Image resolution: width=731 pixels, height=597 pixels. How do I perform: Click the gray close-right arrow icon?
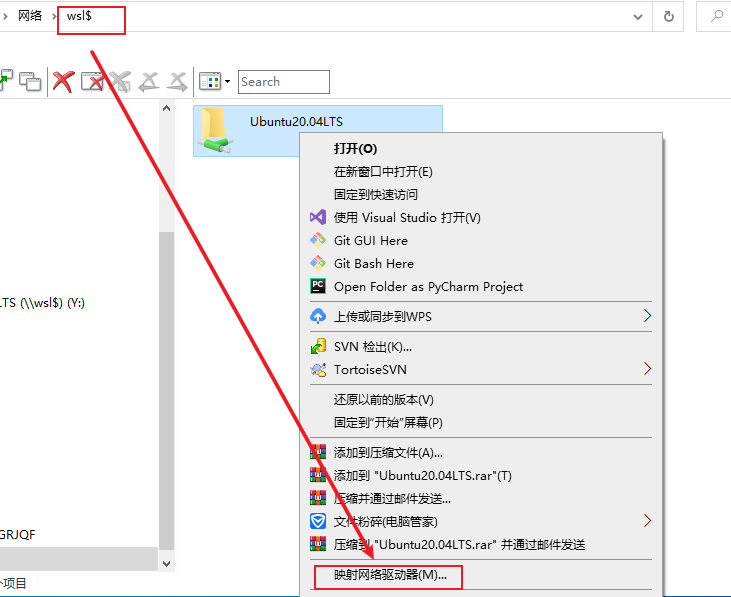tap(177, 82)
